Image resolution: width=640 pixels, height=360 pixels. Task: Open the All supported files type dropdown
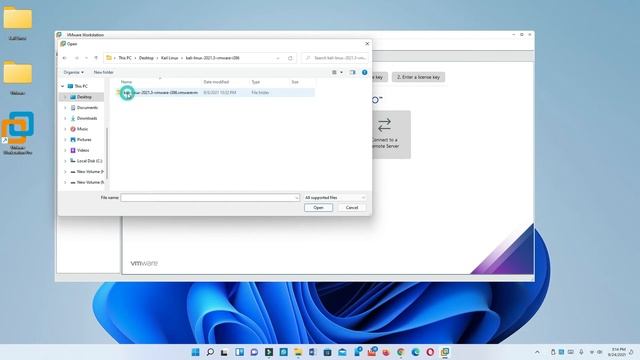(x=334, y=198)
